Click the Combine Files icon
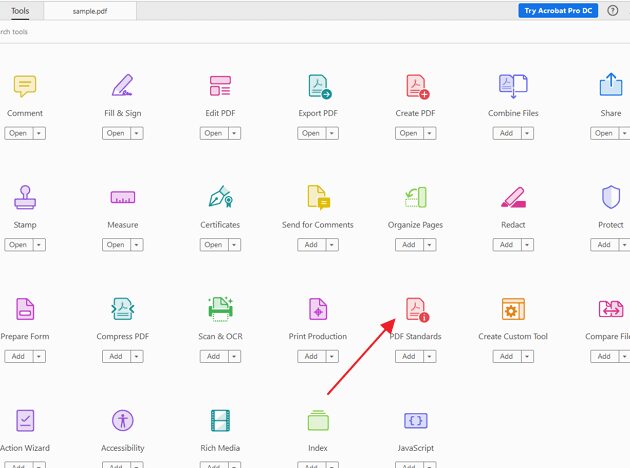Viewport: 630px width, 468px height. pos(513,86)
